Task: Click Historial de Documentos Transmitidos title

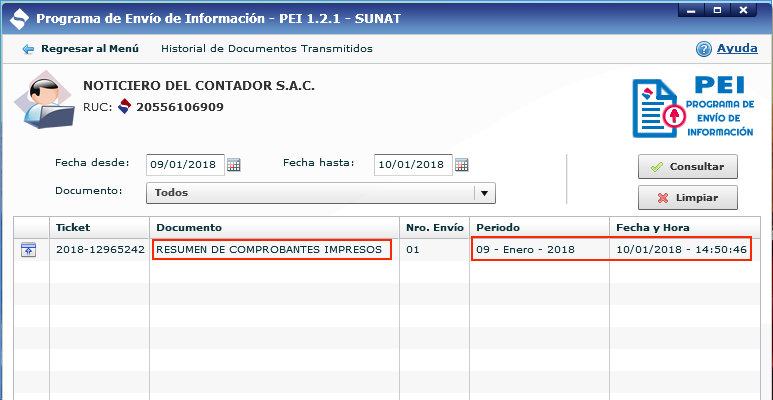Action: (x=267, y=49)
